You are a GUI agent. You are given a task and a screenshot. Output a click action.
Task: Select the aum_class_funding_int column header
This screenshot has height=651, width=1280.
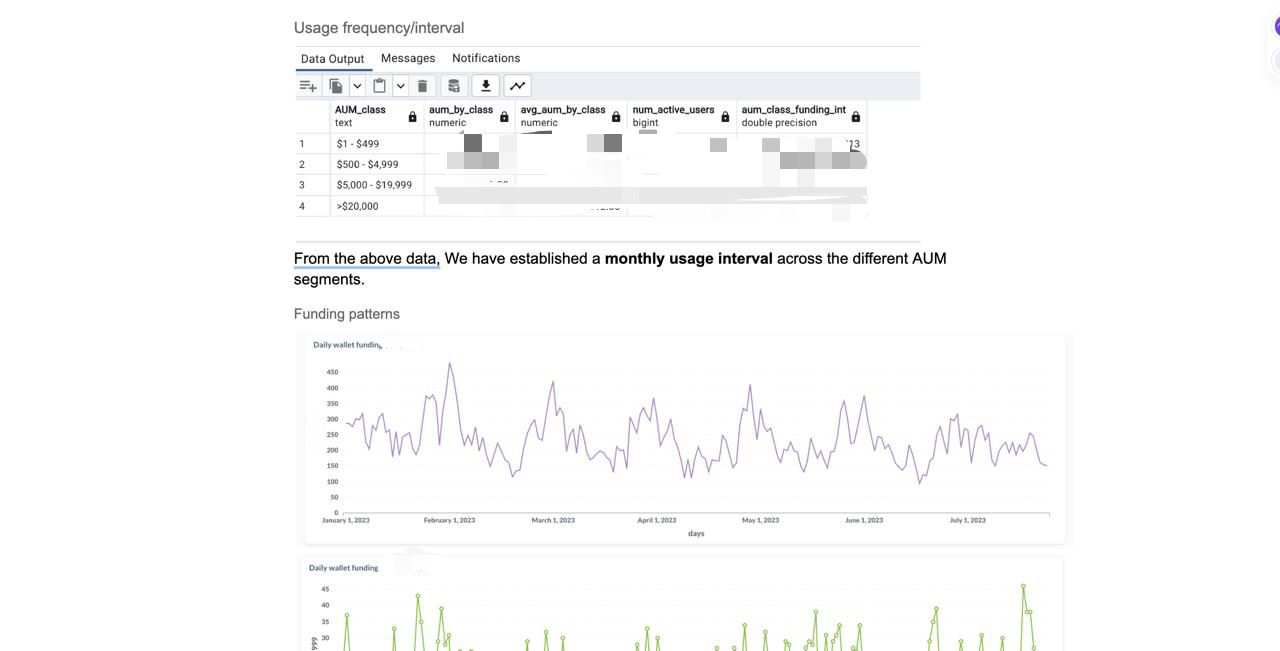tap(802, 116)
